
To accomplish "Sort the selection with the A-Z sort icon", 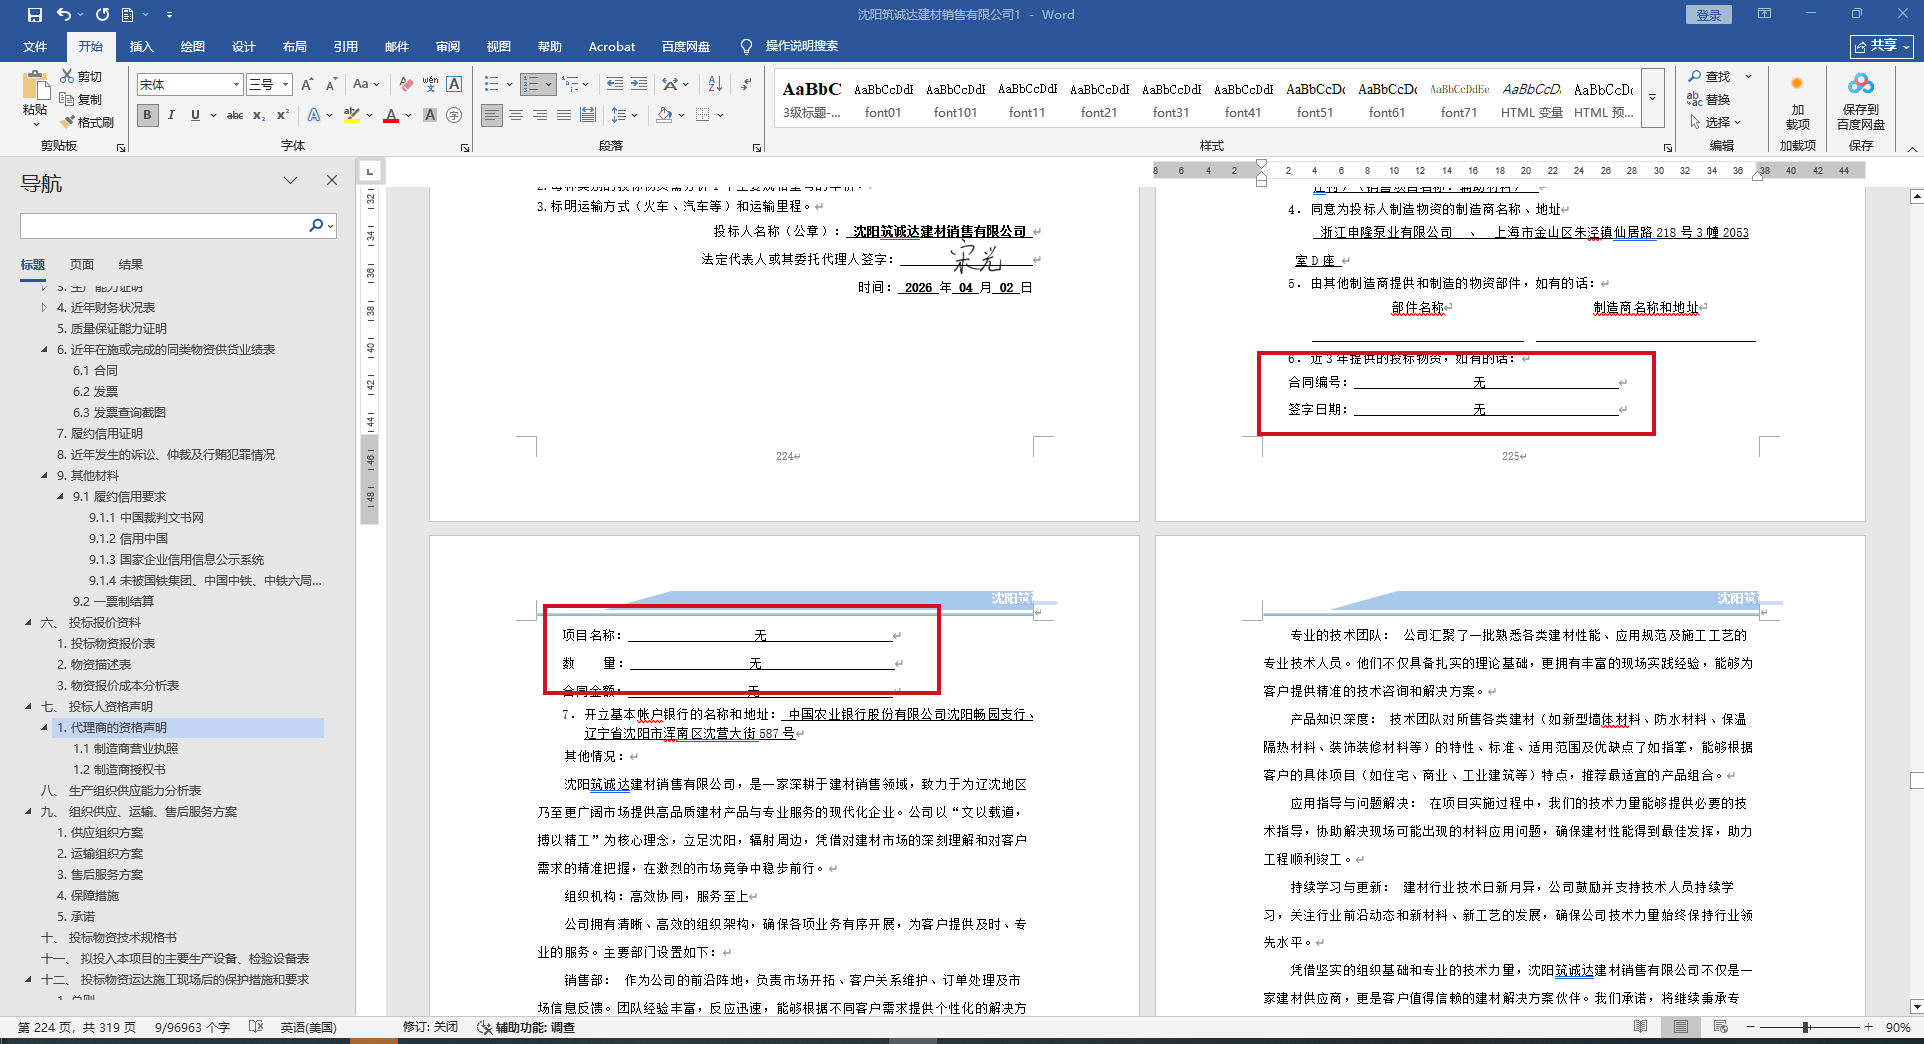I will click(x=715, y=85).
